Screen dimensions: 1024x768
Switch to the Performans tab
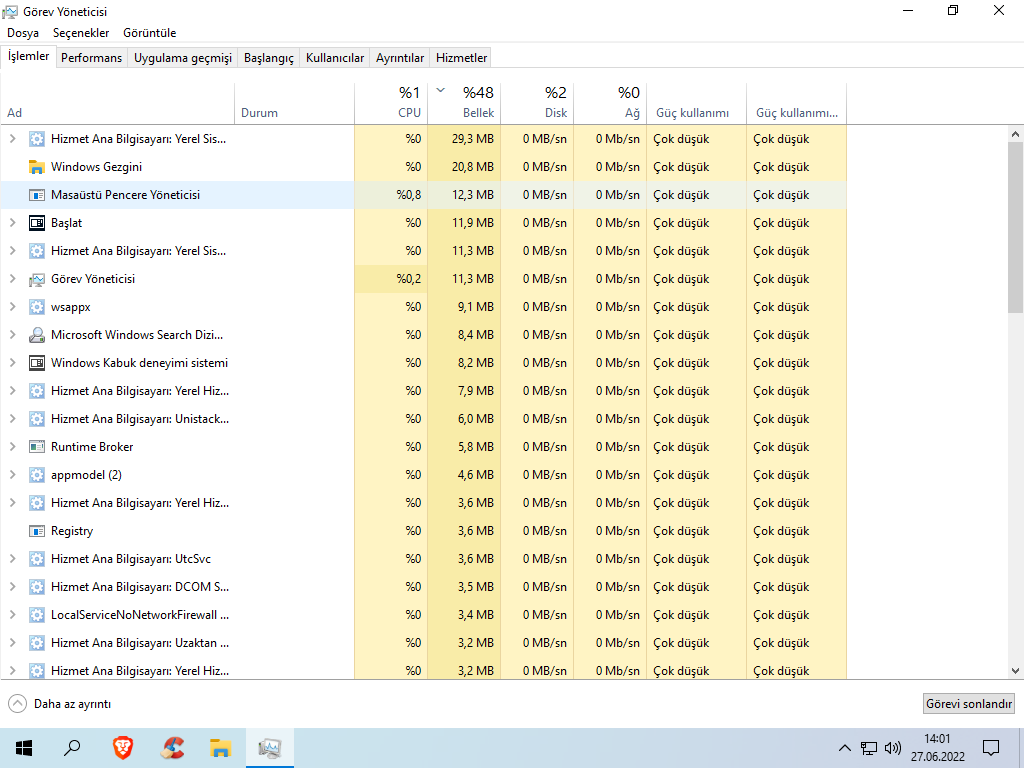pos(91,58)
